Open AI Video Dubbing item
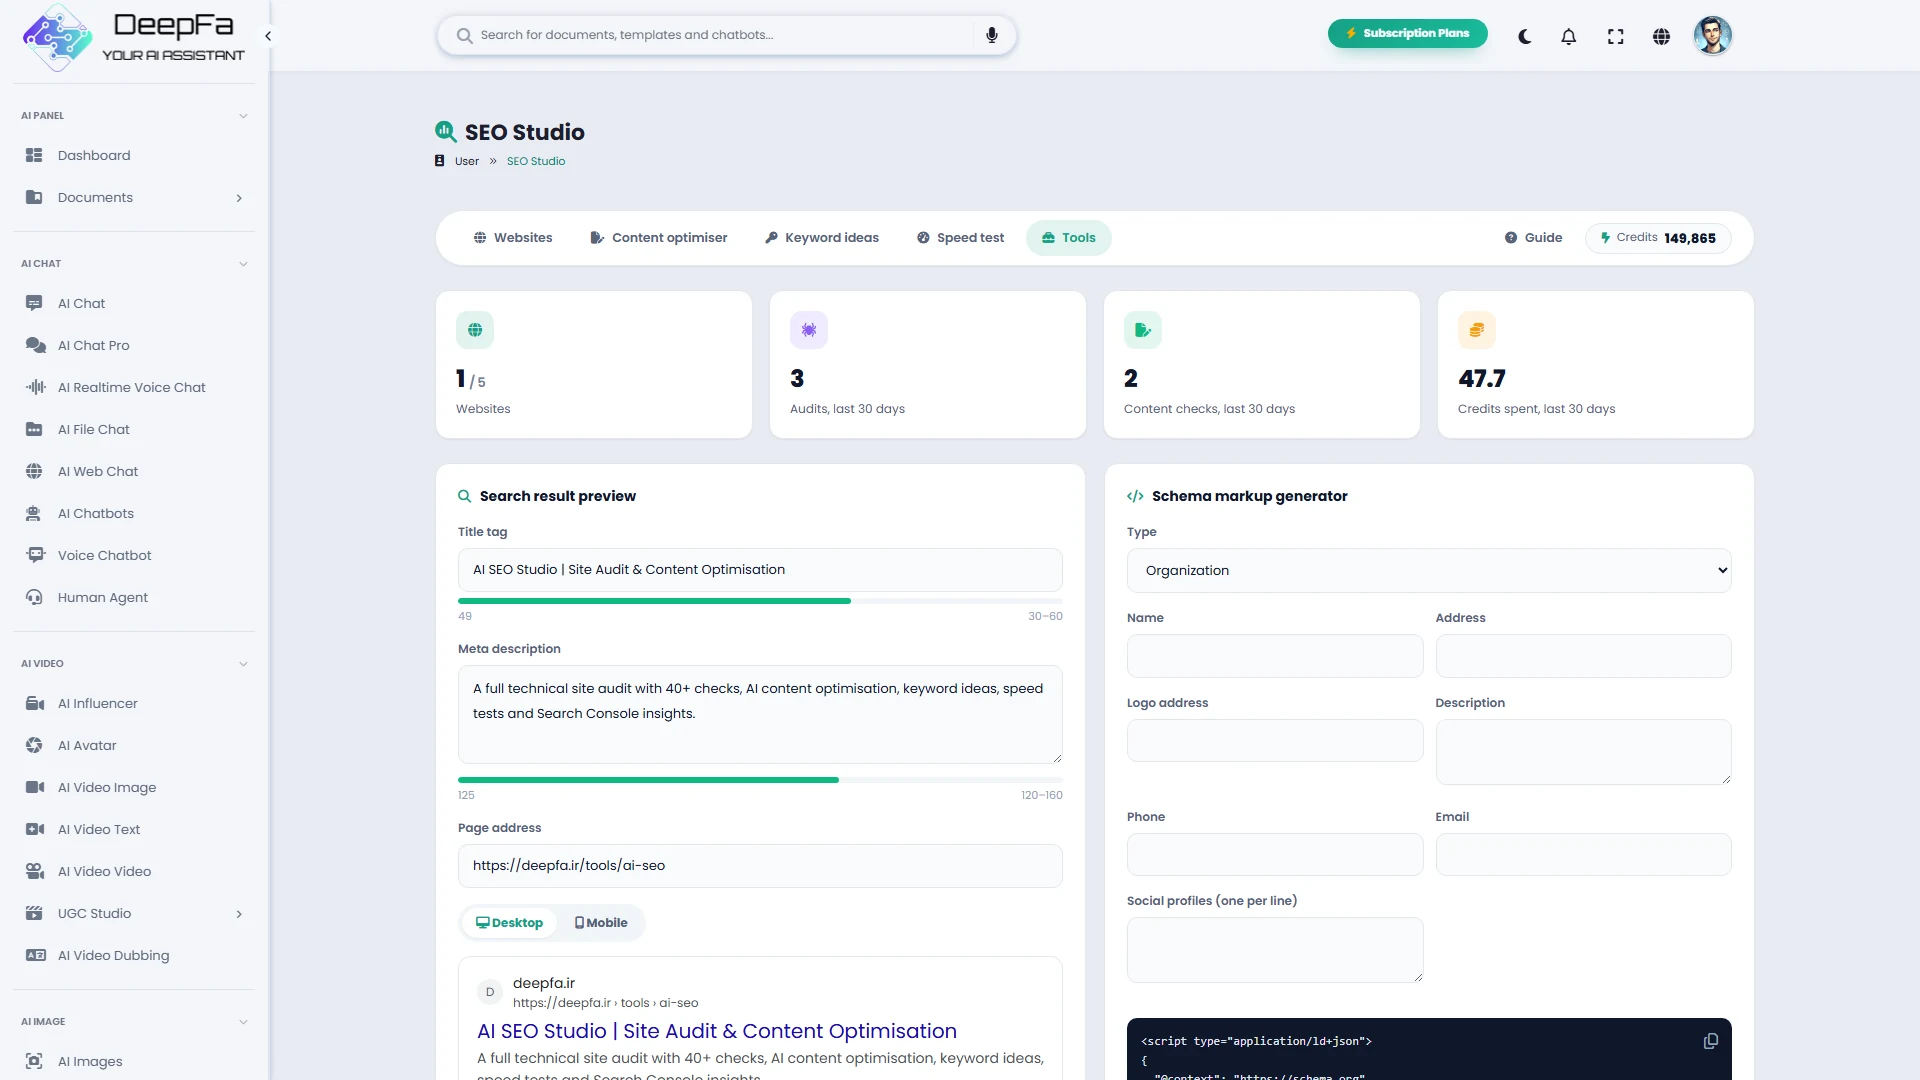This screenshot has height=1080, width=1920. (x=134, y=955)
